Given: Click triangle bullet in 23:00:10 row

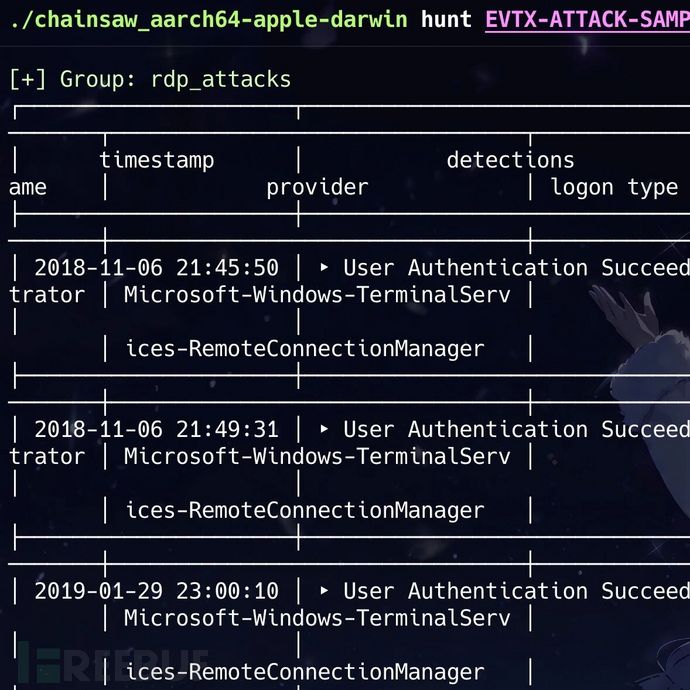Looking at the screenshot, I should [x=324, y=590].
